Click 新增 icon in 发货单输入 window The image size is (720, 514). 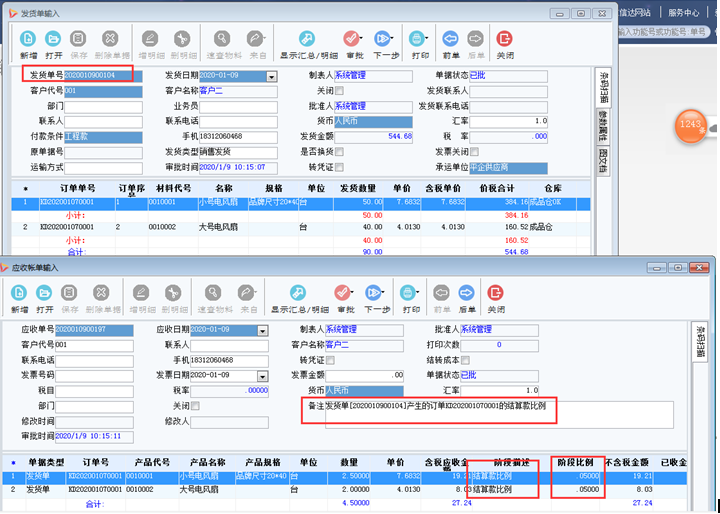[x=28, y=39]
